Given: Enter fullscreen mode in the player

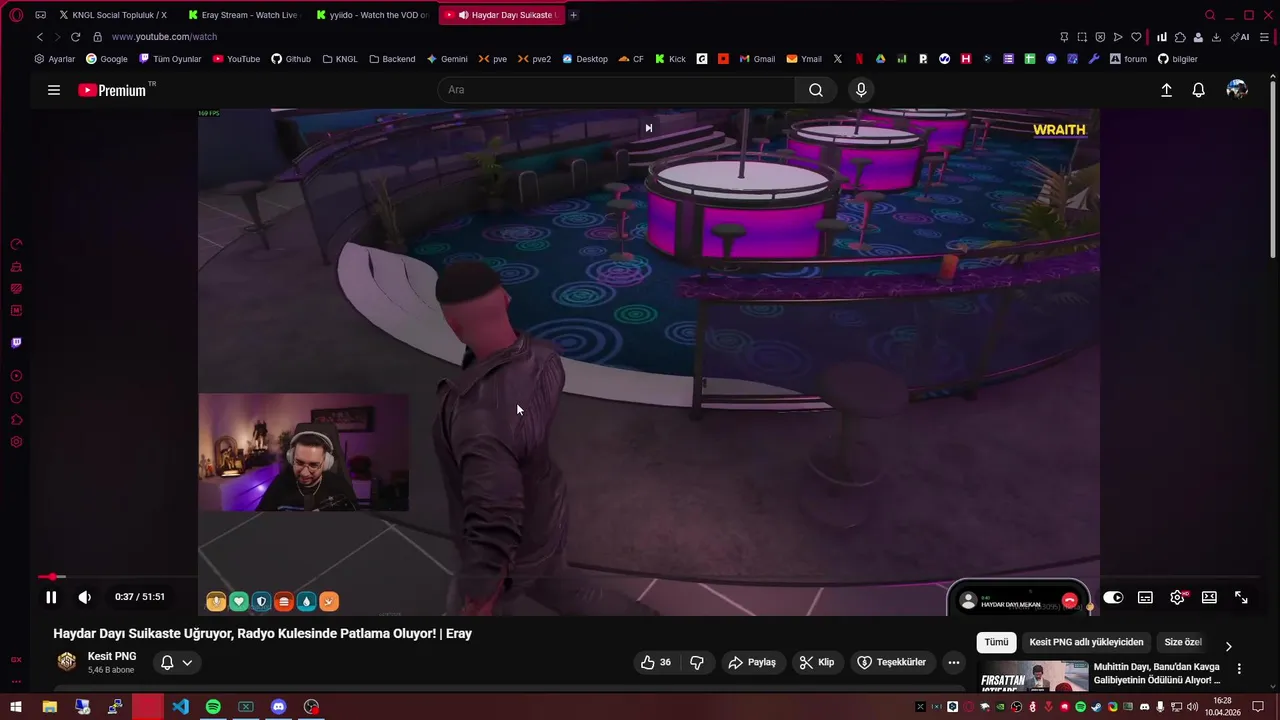Looking at the screenshot, I should pos(1241,597).
